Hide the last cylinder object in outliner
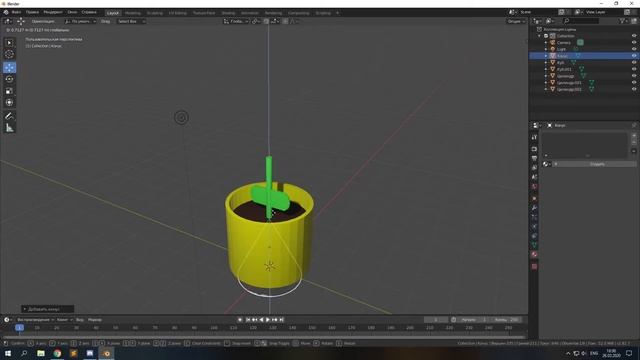The height and width of the screenshot is (360, 640). 634,89
